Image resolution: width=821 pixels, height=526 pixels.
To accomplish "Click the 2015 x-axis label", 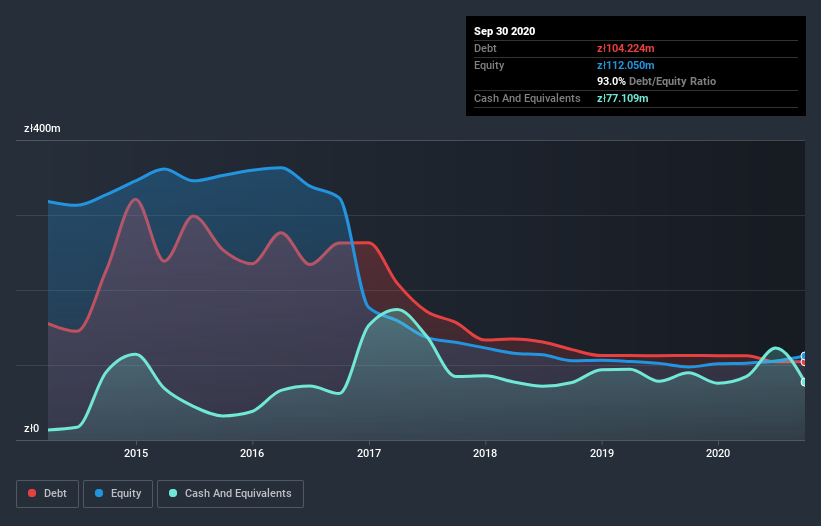I will [x=136, y=453].
